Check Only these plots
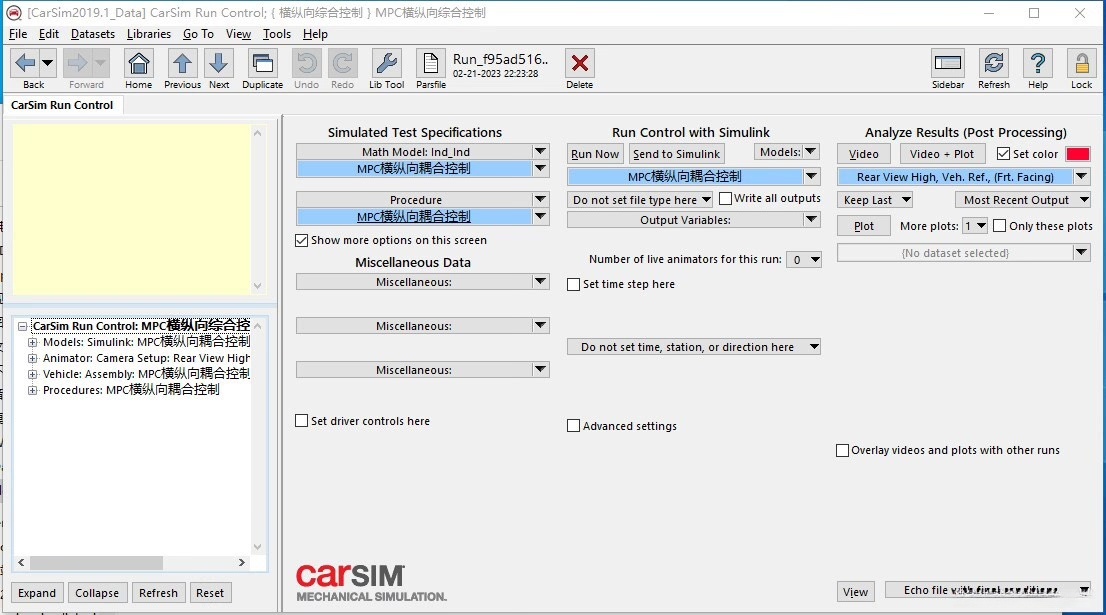Image resolution: width=1106 pixels, height=615 pixels. 999,226
